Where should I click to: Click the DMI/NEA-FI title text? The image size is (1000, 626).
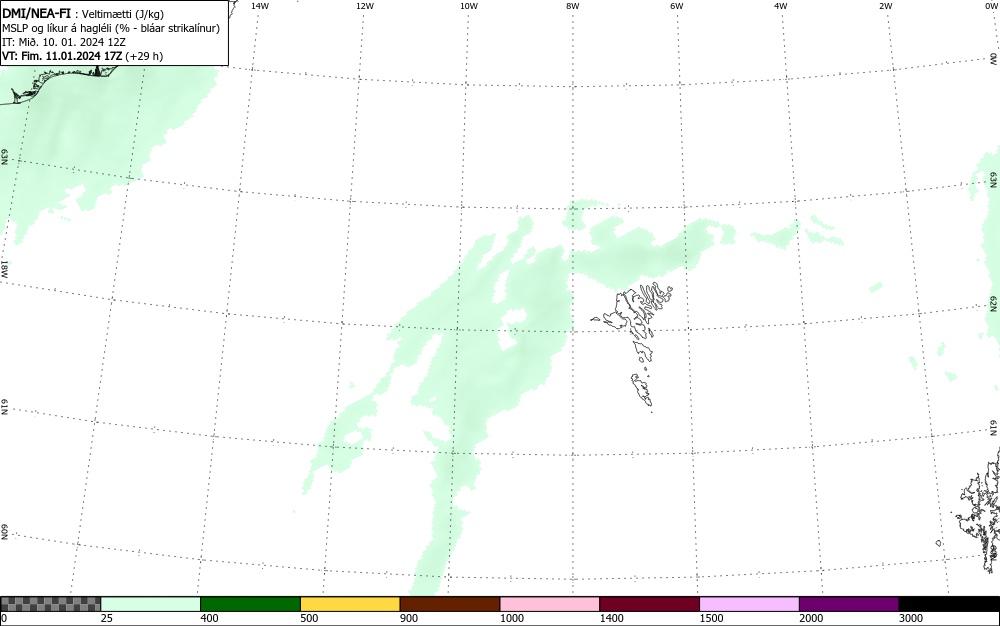[36, 13]
